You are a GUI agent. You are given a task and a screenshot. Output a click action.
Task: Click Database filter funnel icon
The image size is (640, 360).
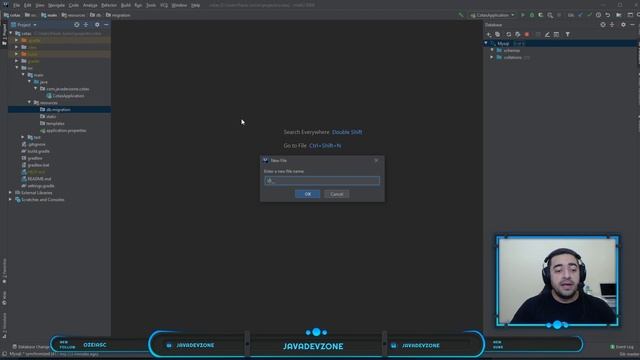pyautogui.click(x=568, y=35)
